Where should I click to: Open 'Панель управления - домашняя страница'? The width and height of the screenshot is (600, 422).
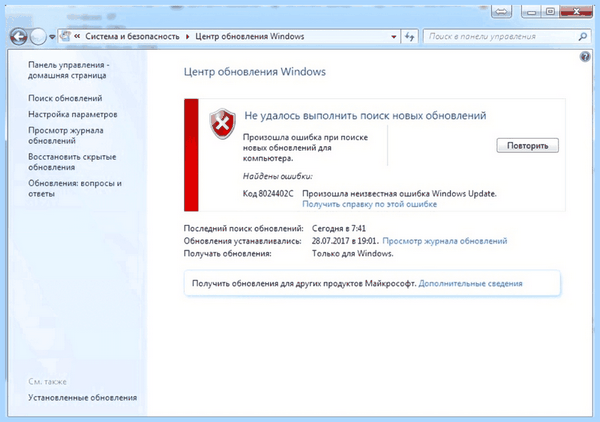pos(68,70)
